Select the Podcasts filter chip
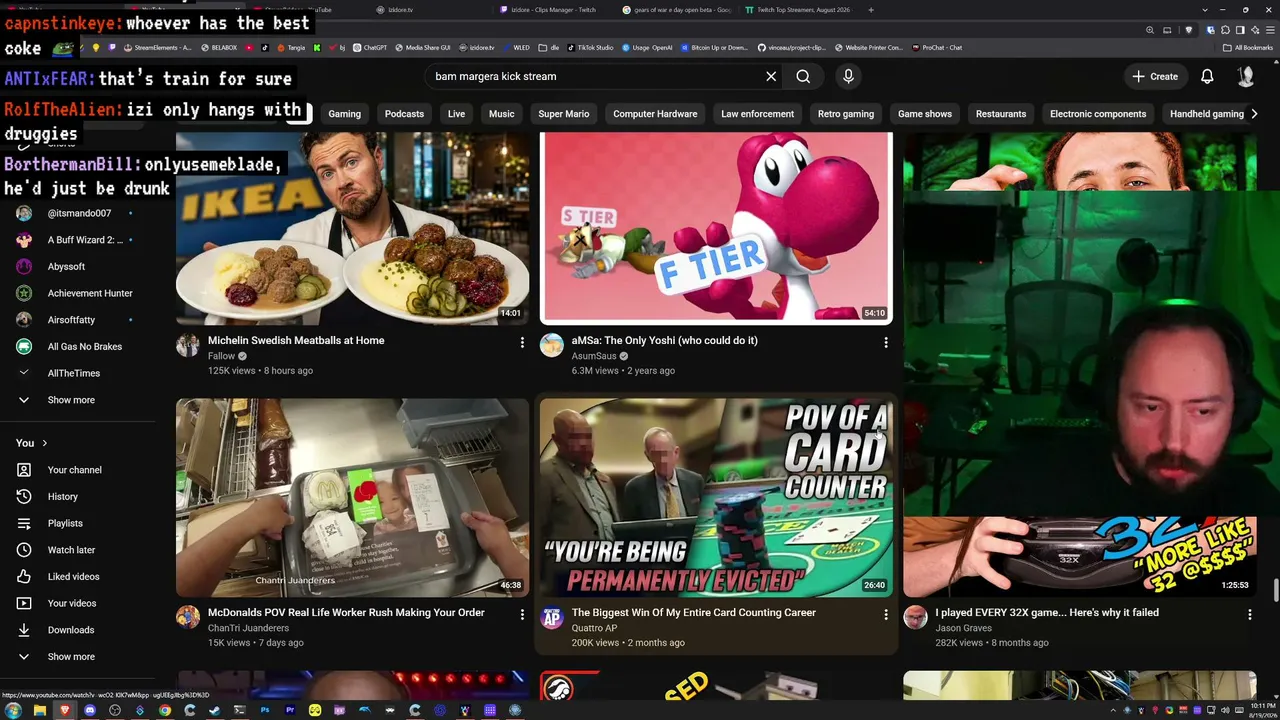Screen dimensions: 1280x720 click(404, 114)
